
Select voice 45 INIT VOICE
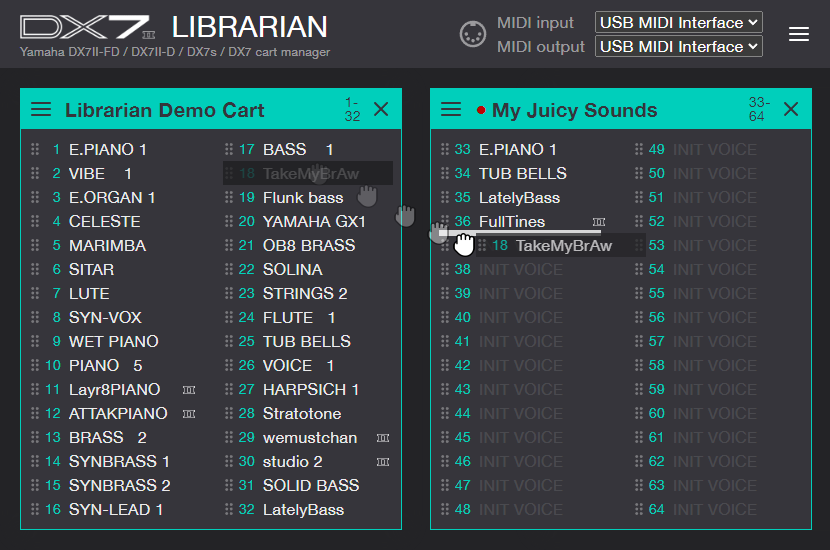coord(521,437)
